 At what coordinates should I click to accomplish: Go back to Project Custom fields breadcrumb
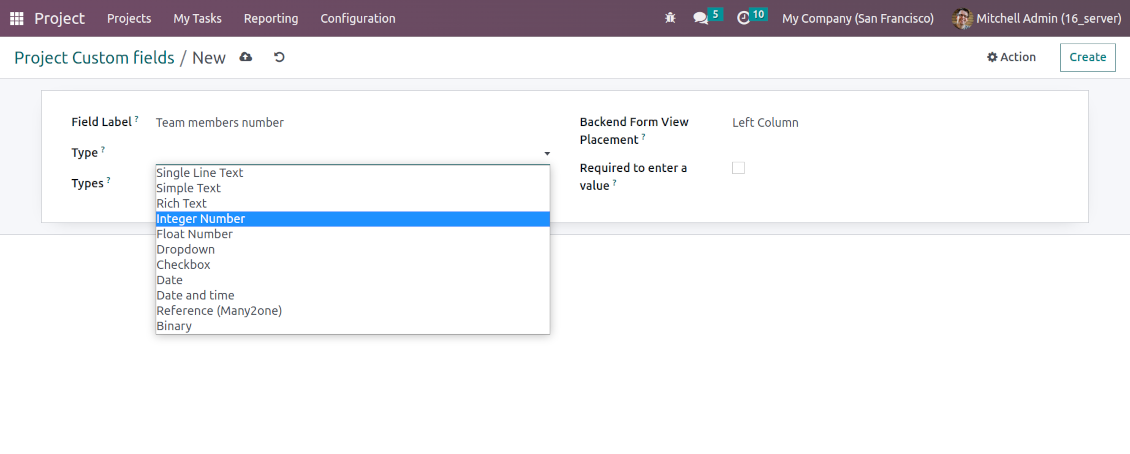pyautogui.click(x=94, y=58)
